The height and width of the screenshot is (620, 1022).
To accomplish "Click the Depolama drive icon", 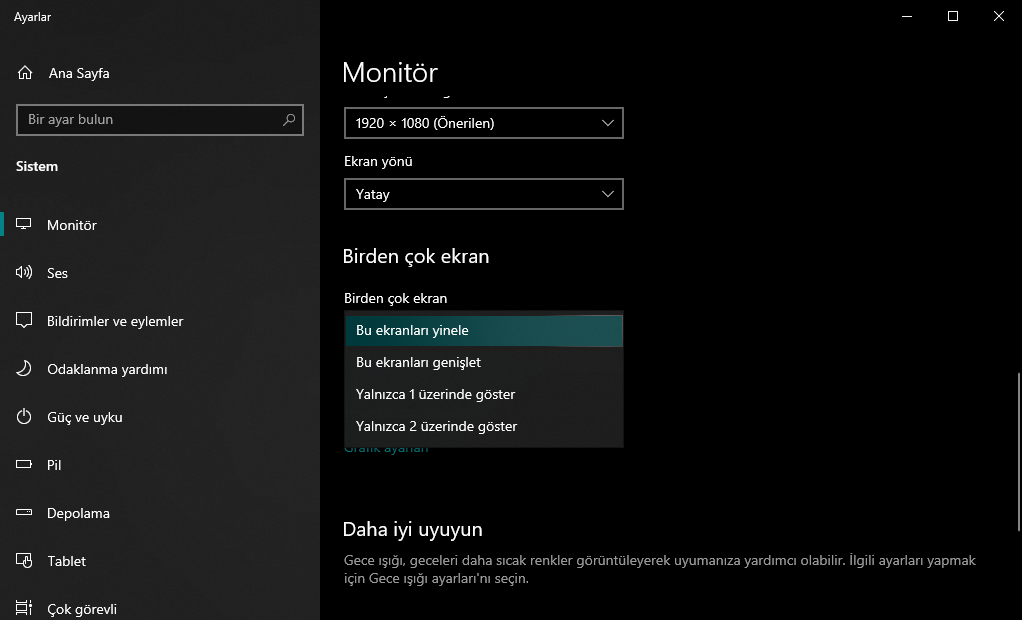I will pyautogui.click(x=24, y=512).
